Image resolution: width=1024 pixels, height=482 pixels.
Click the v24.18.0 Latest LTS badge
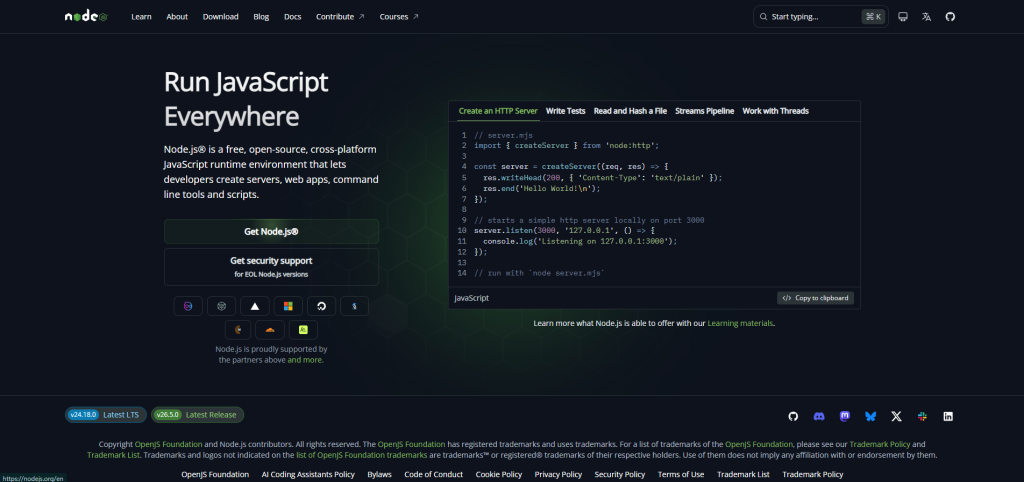pyautogui.click(x=106, y=415)
